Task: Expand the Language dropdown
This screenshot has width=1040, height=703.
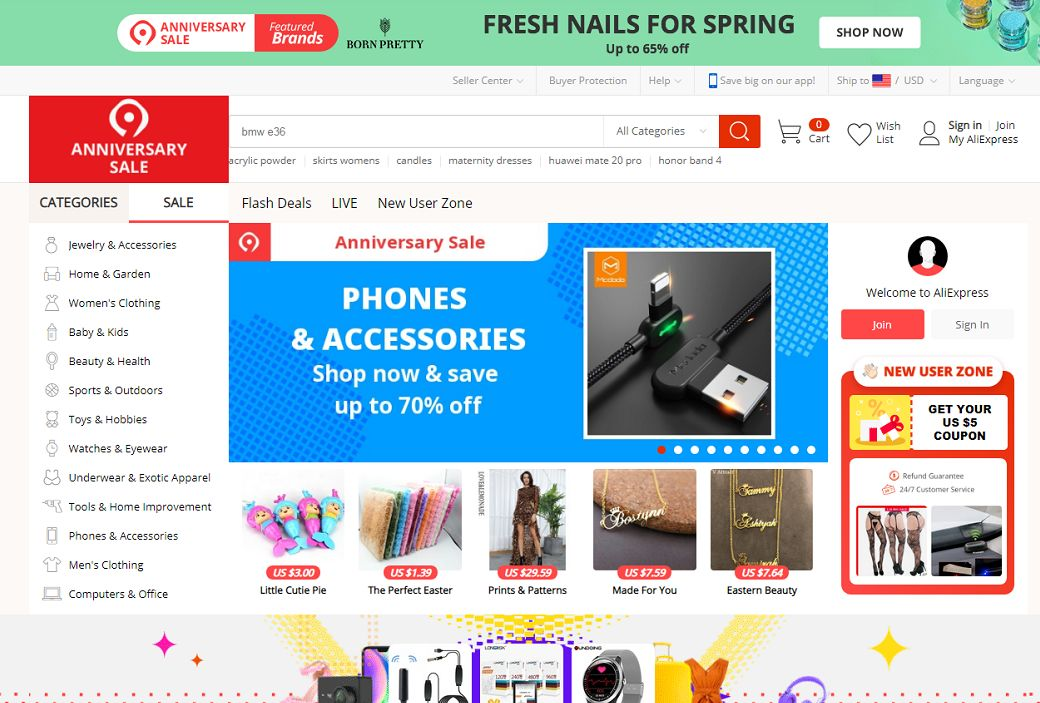Action: coord(986,80)
